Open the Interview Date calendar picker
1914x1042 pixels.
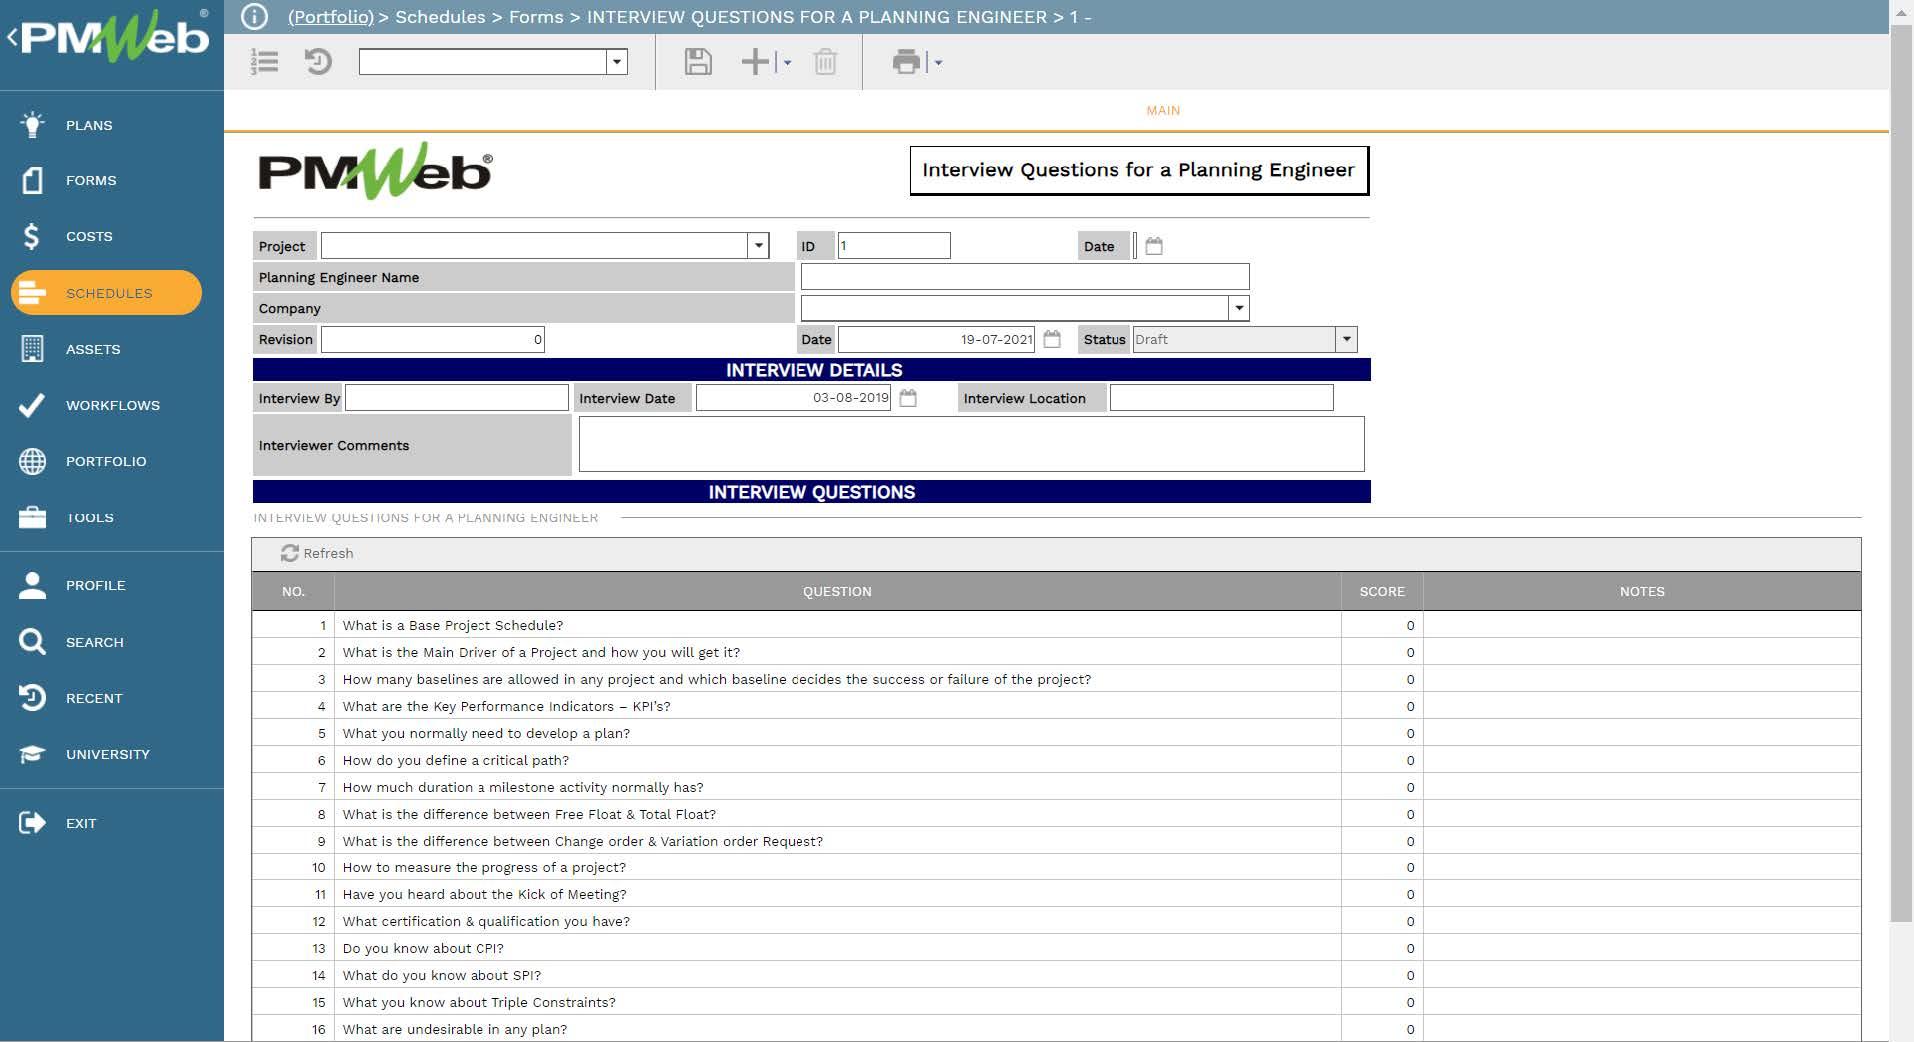pos(908,398)
